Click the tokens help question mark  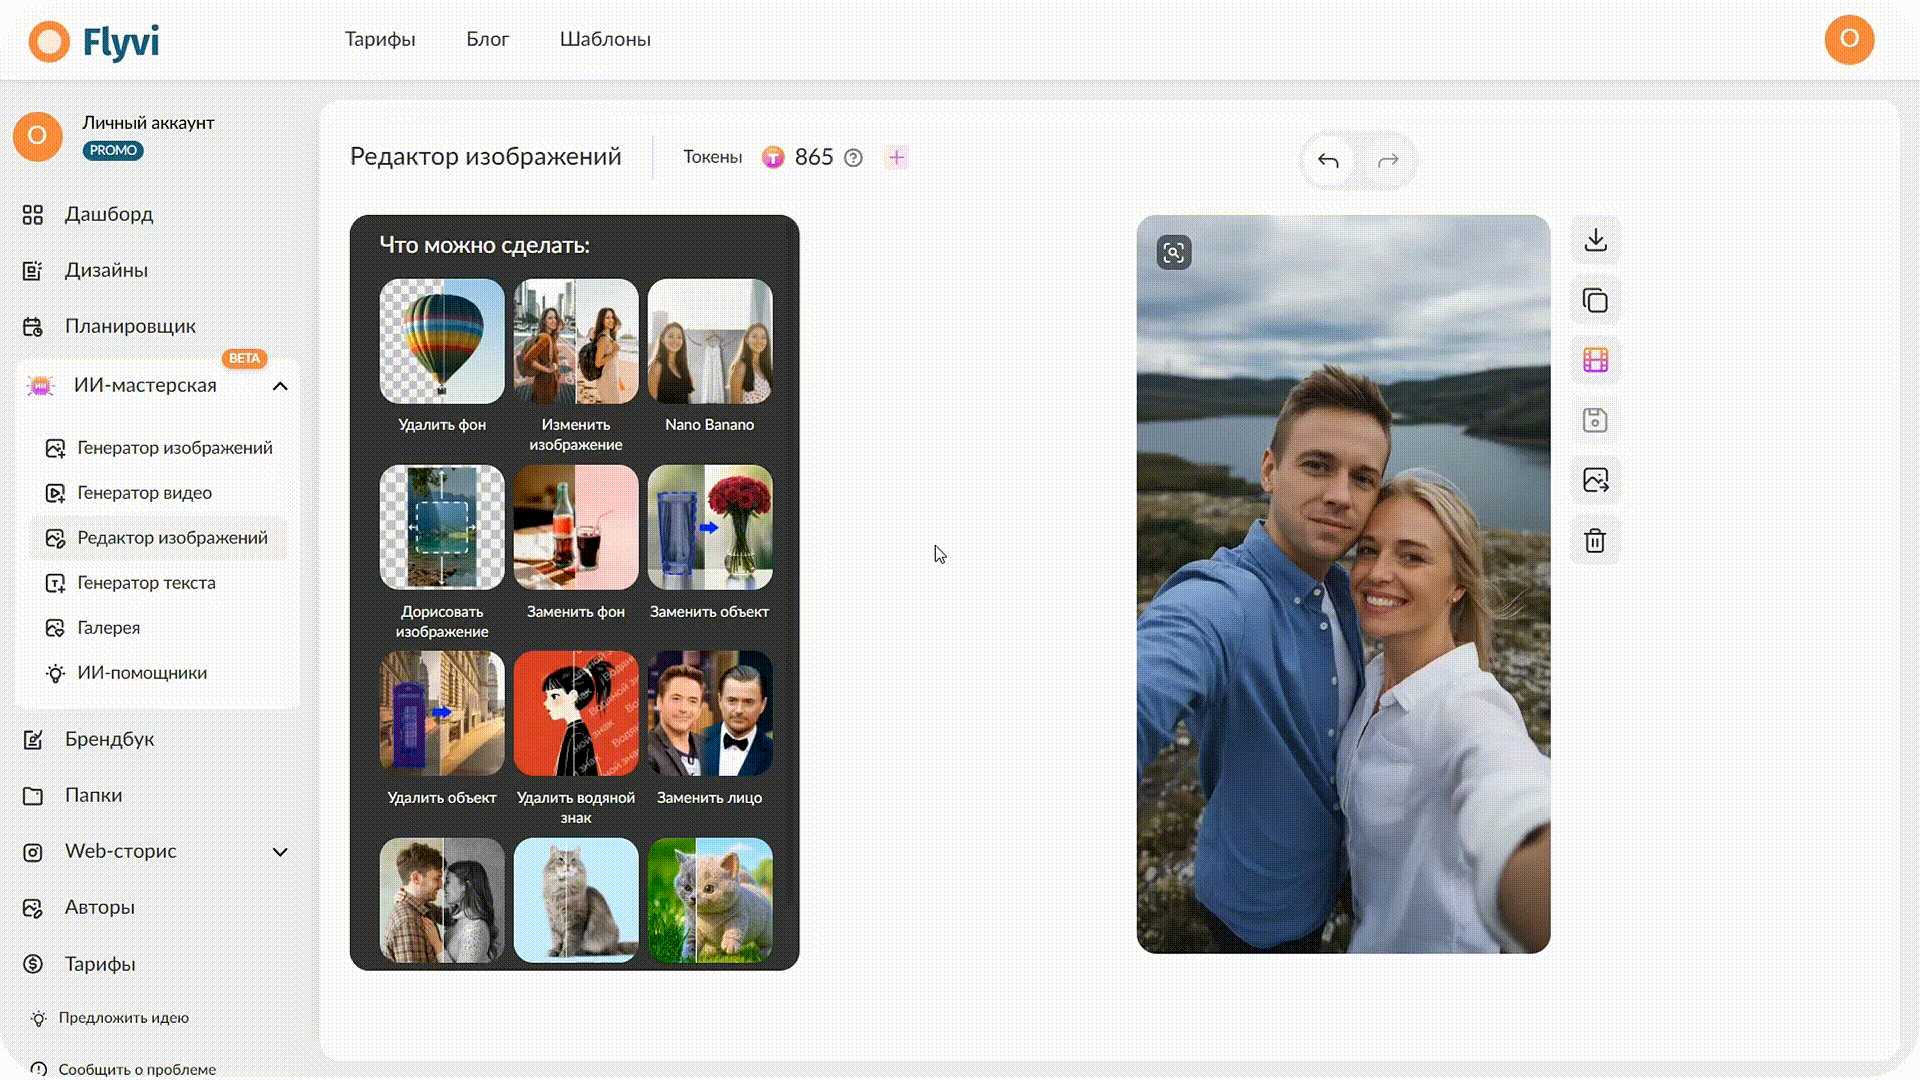pos(853,158)
